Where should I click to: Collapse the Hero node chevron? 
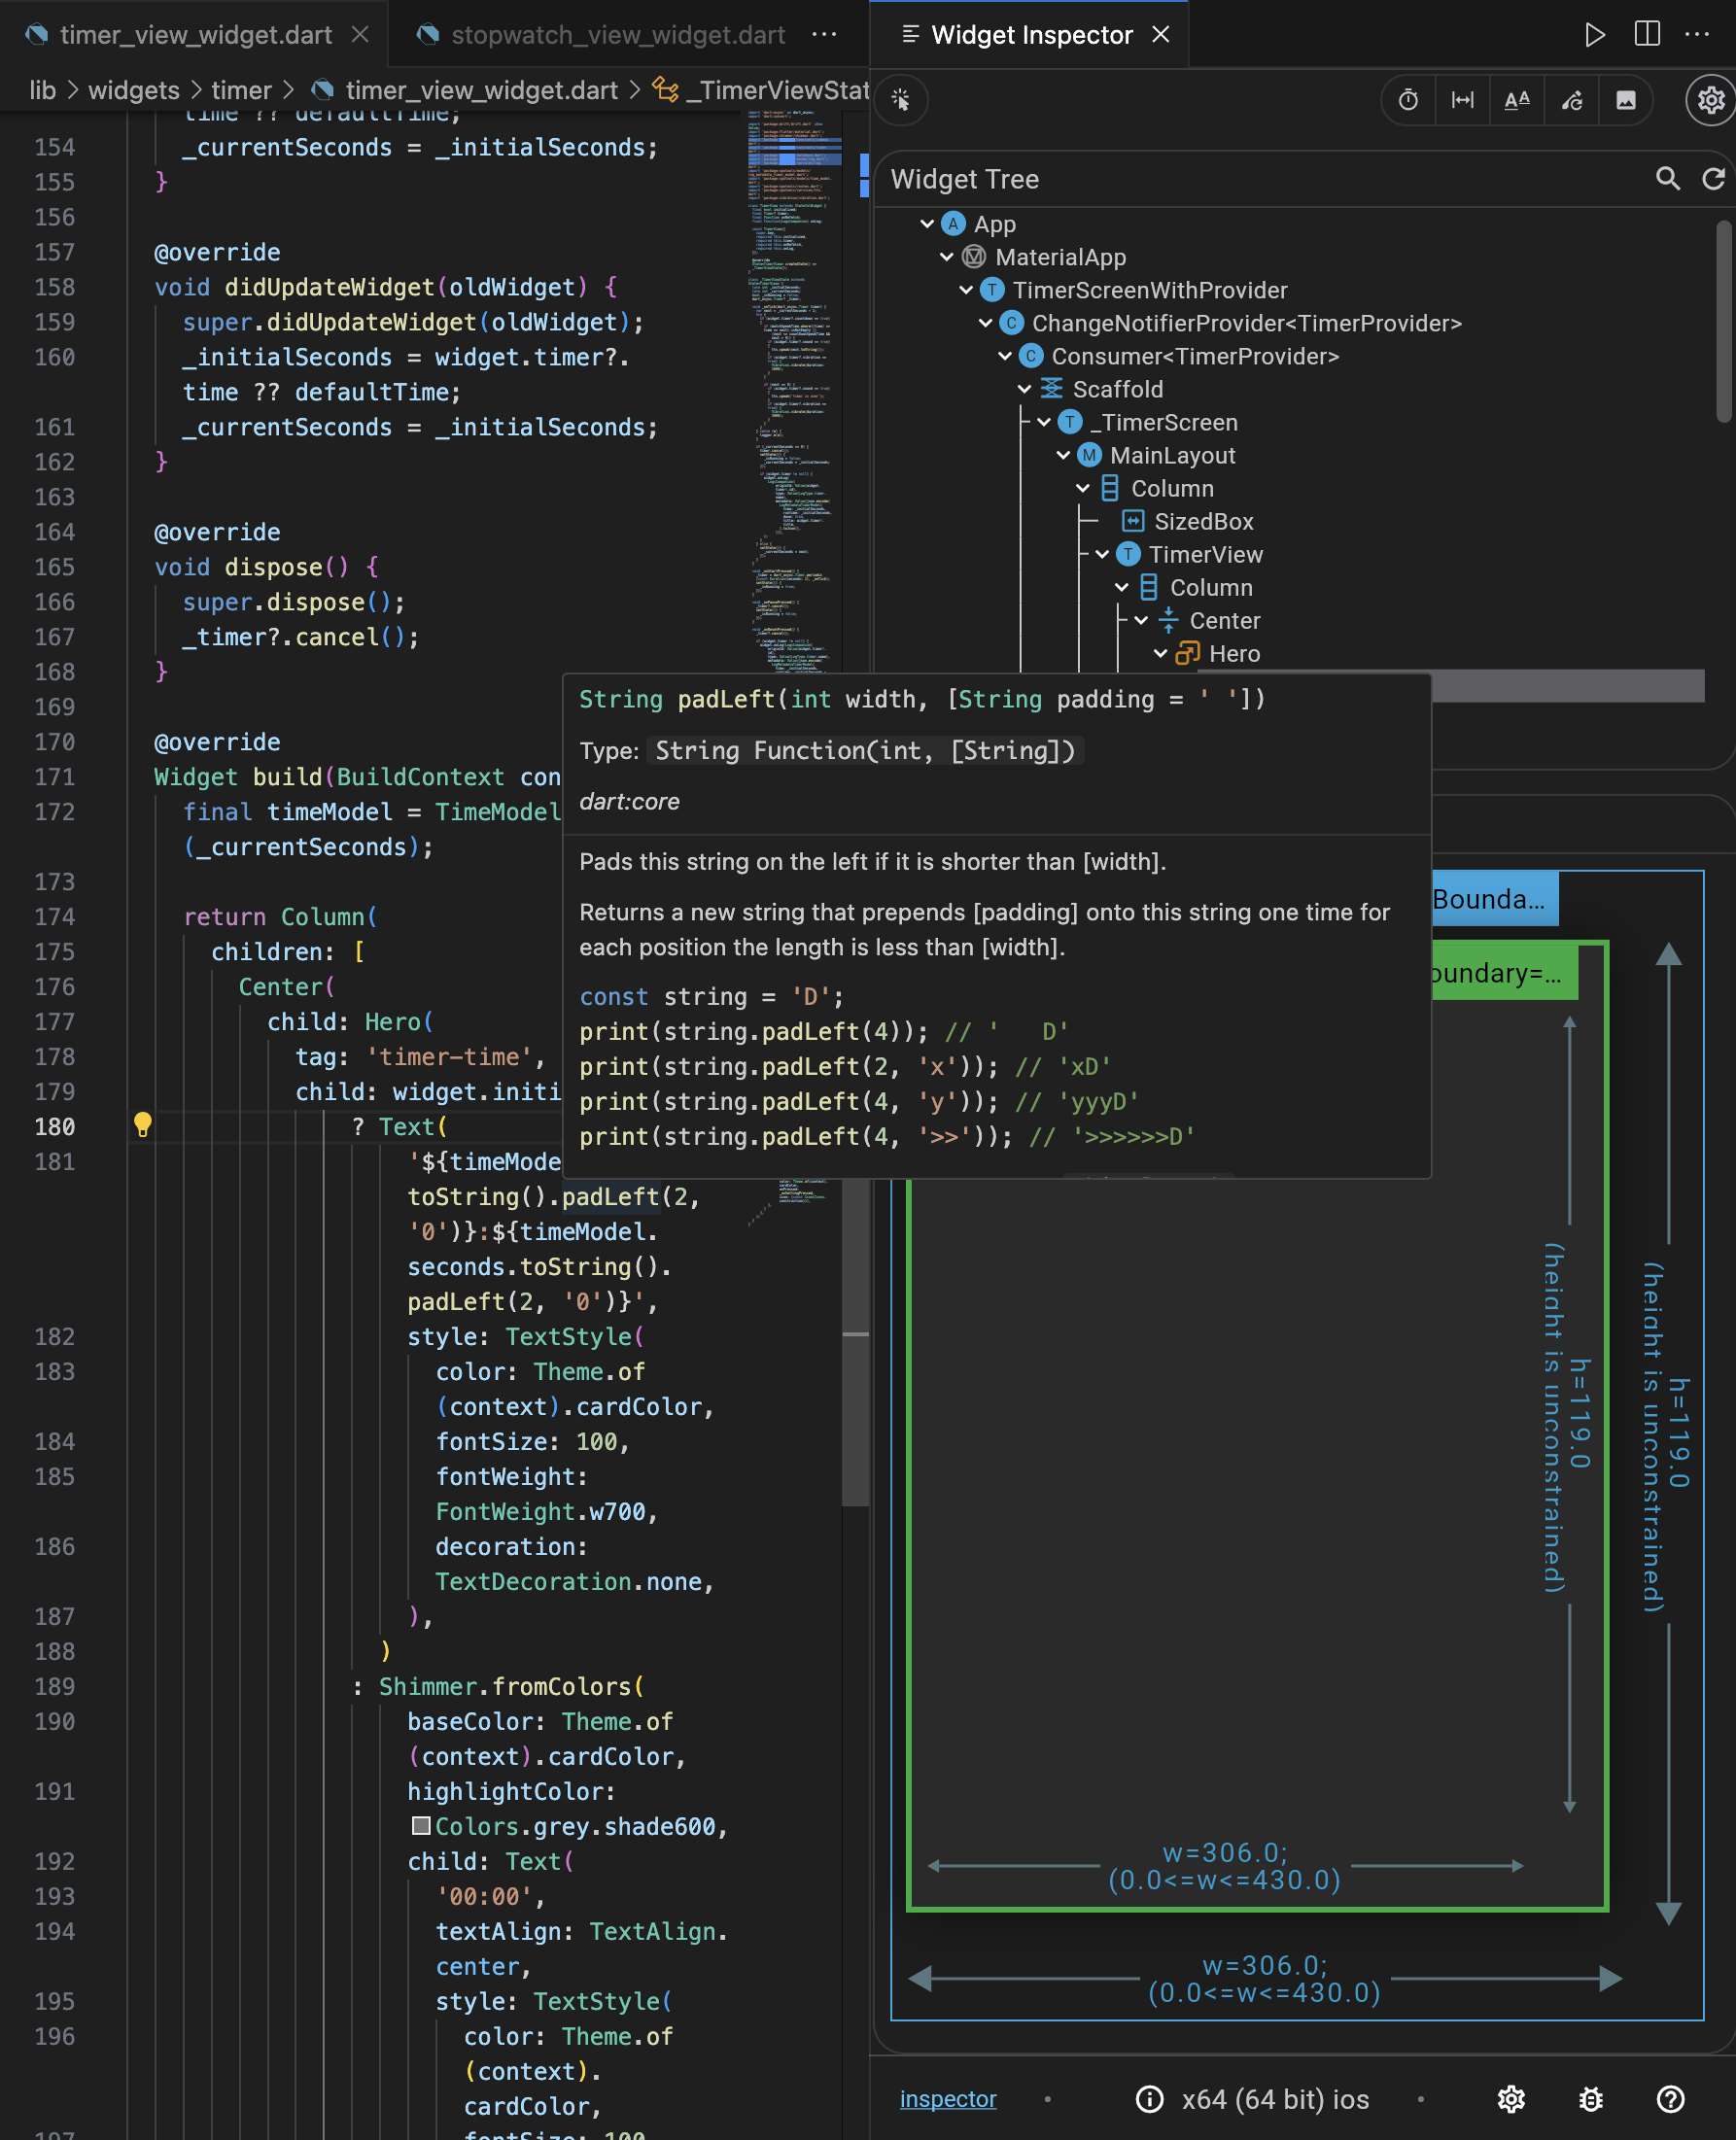coord(1161,653)
